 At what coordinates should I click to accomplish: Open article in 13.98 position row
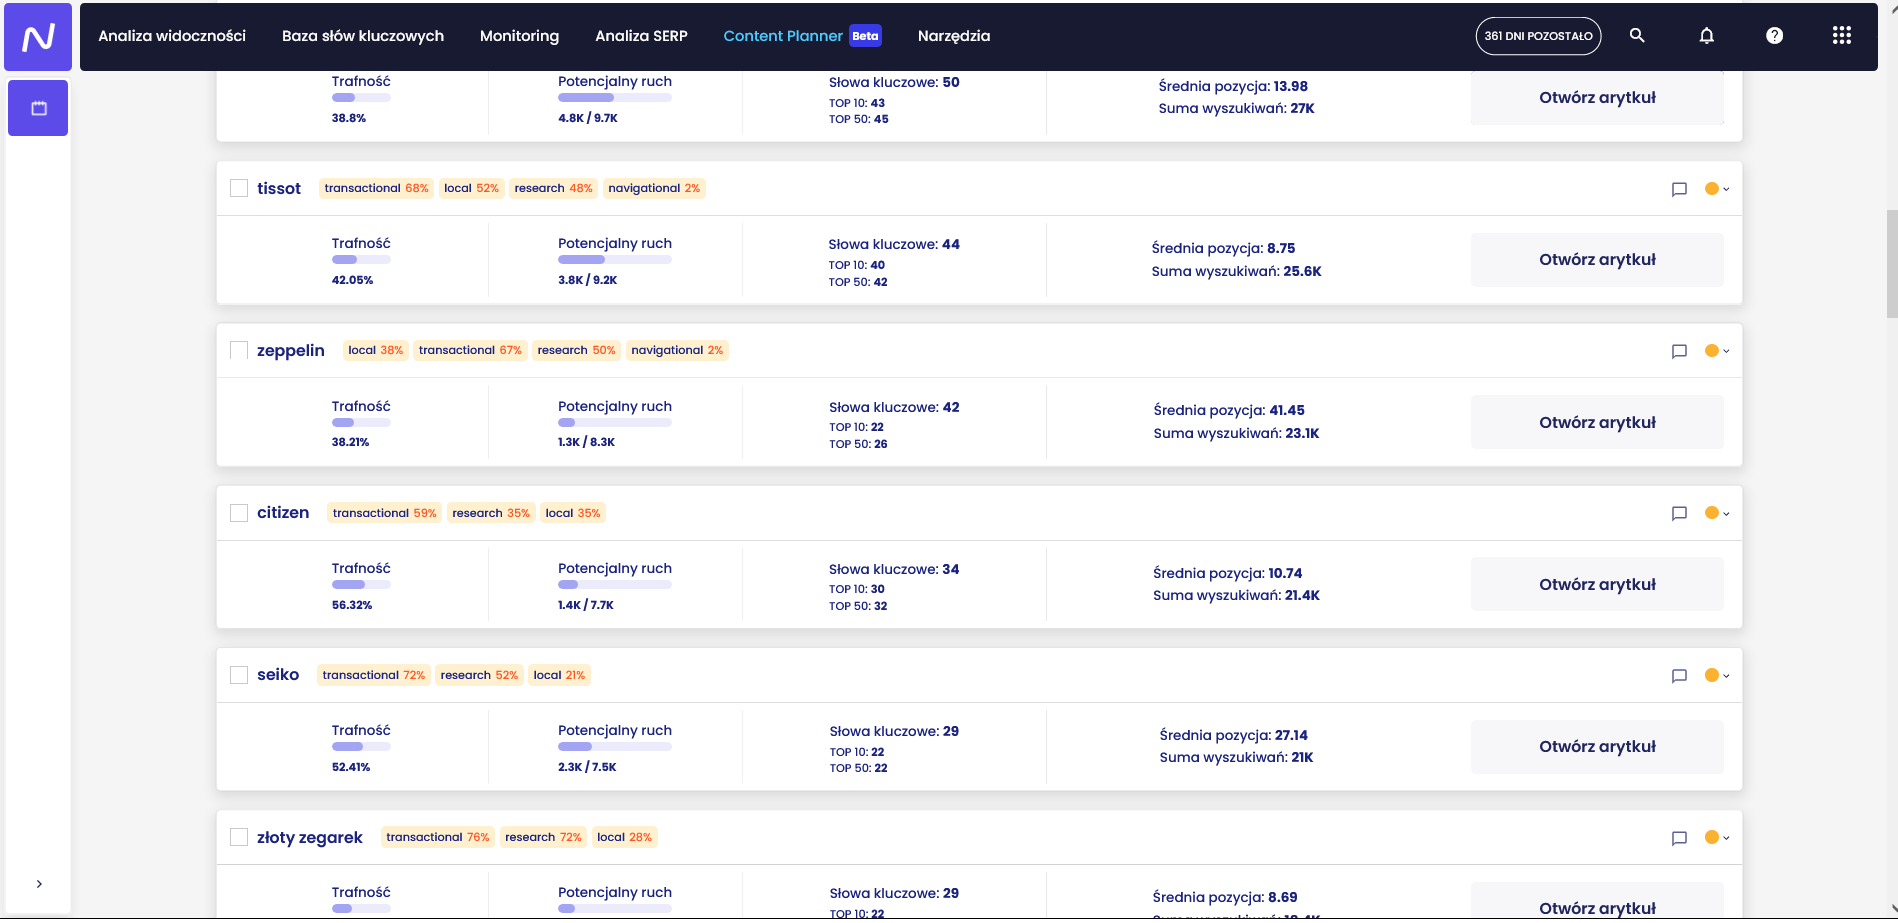coord(1597,98)
